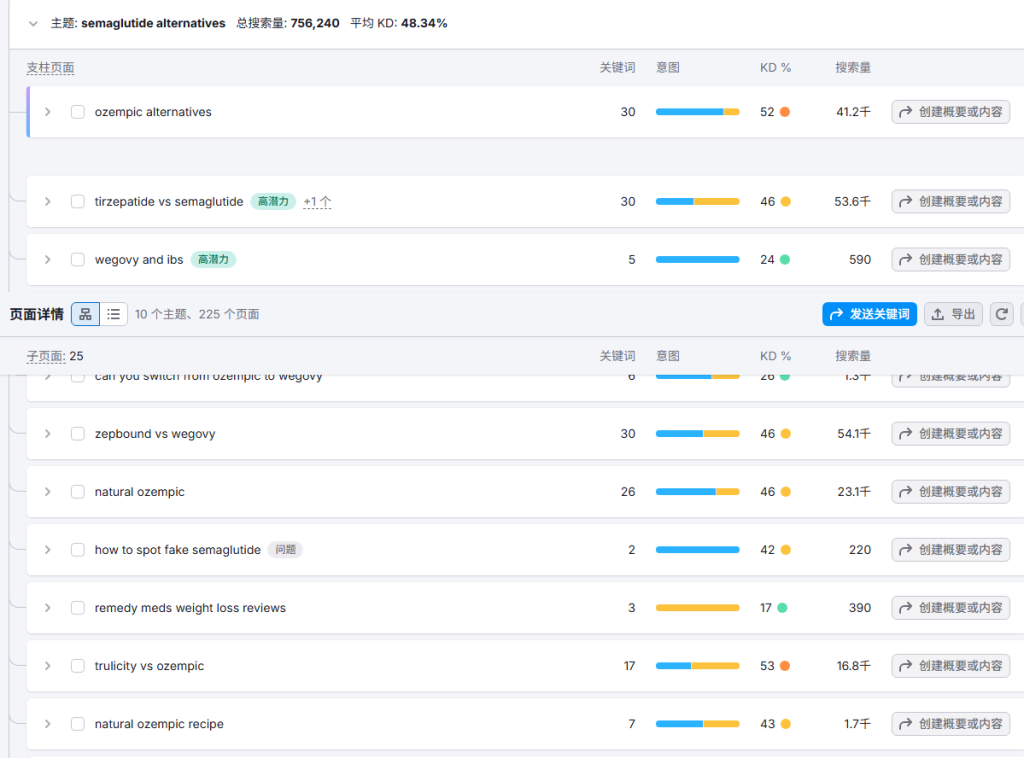Screen dimensions: 1024x758
Task: Click orange KD dot for ozempic alternatives
Action: tap(785, 112)
